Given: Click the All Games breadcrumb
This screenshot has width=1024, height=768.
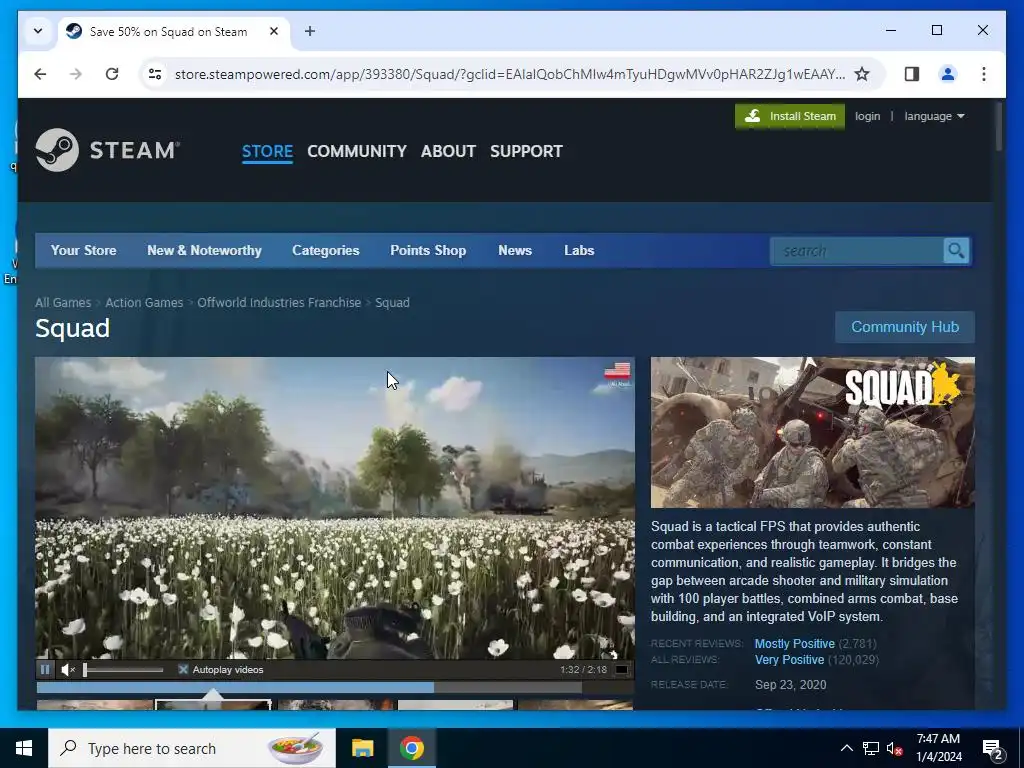Looking at the screenshot, I should 63,302.
